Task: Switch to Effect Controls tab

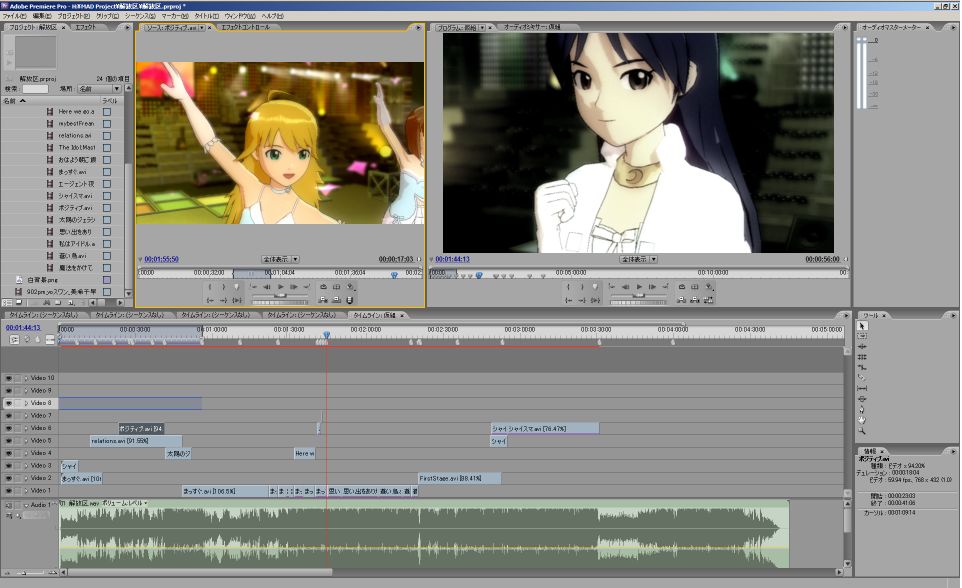Action: click(x=245, y=28)
